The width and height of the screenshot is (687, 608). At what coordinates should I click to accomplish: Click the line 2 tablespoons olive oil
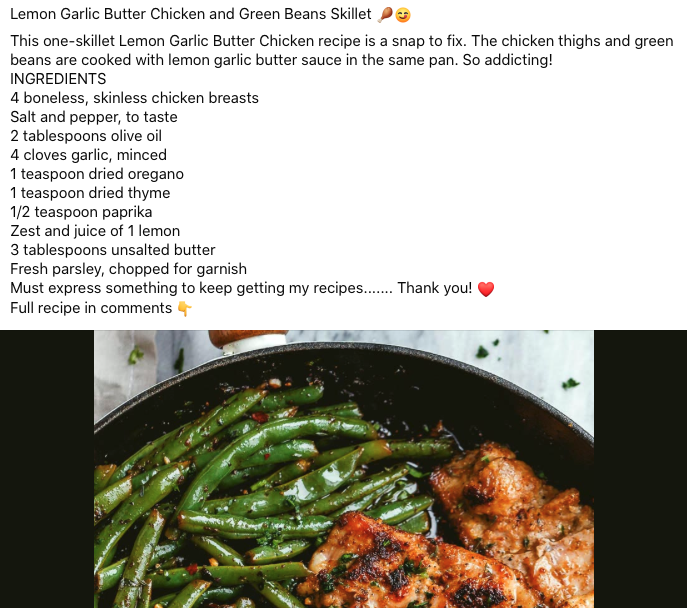86,136
